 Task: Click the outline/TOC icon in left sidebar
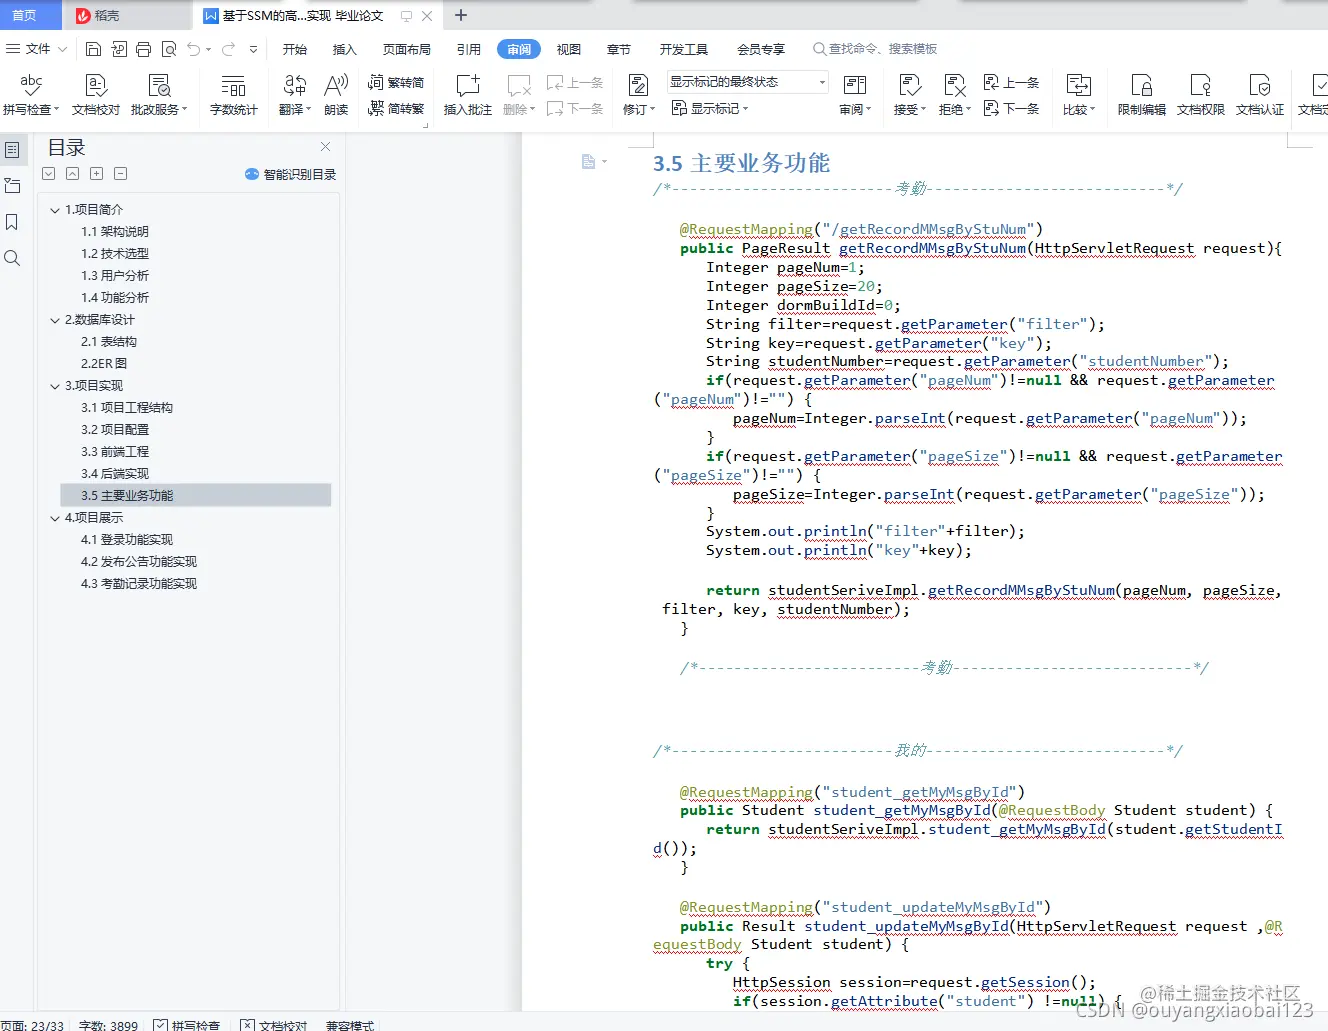click(x=12, y=150)
